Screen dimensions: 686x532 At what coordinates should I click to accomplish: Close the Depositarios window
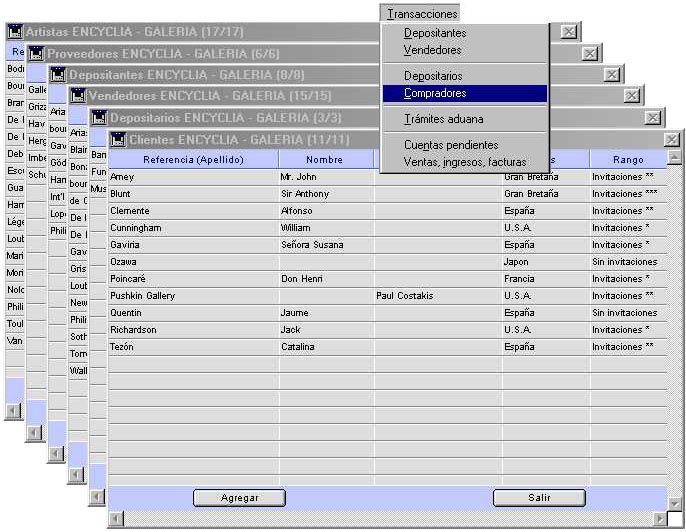click(x=653, y=117)
